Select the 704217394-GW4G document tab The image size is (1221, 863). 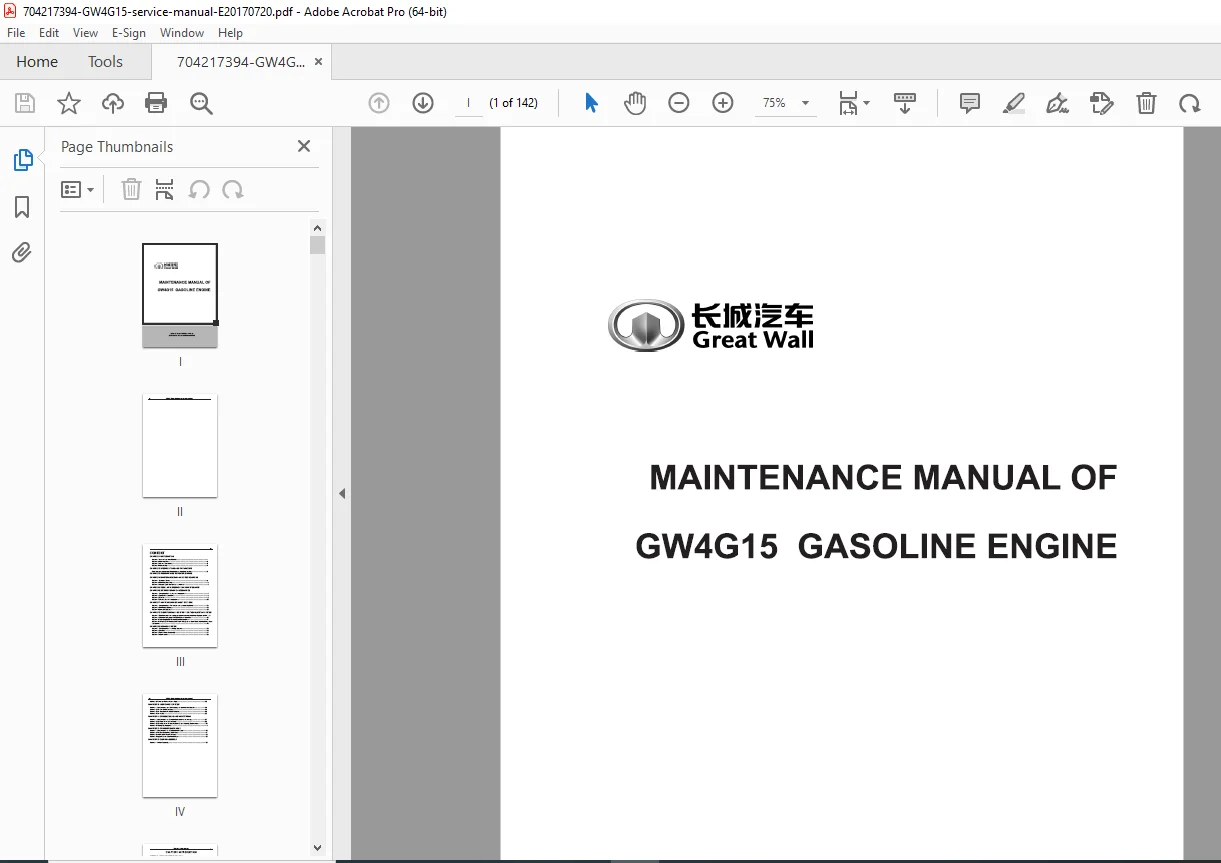click(241, 62)
